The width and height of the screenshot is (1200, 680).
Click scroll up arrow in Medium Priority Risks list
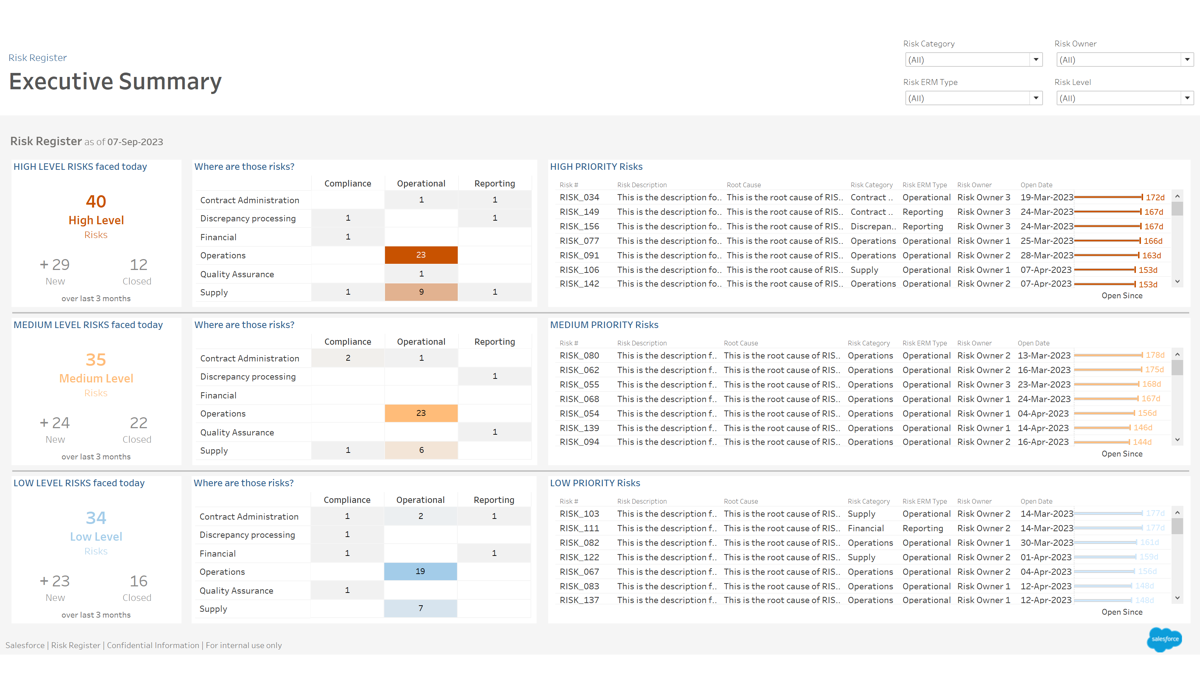[1177, 355]
